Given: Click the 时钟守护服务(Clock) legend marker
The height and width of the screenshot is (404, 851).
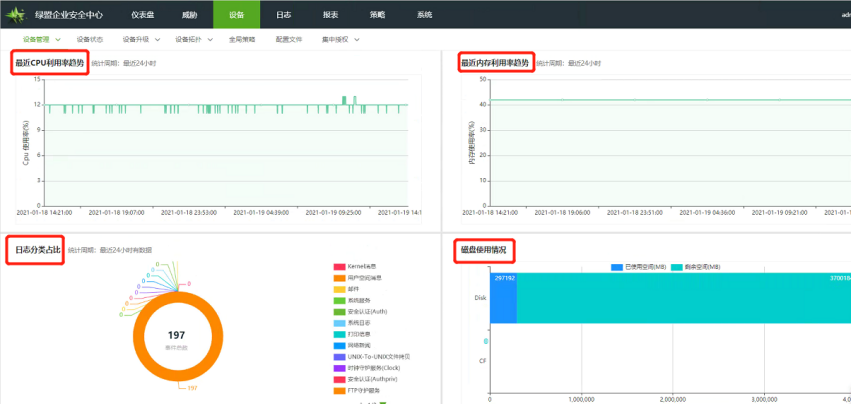Looking at the screenshot, I should [x=338, y=367].
